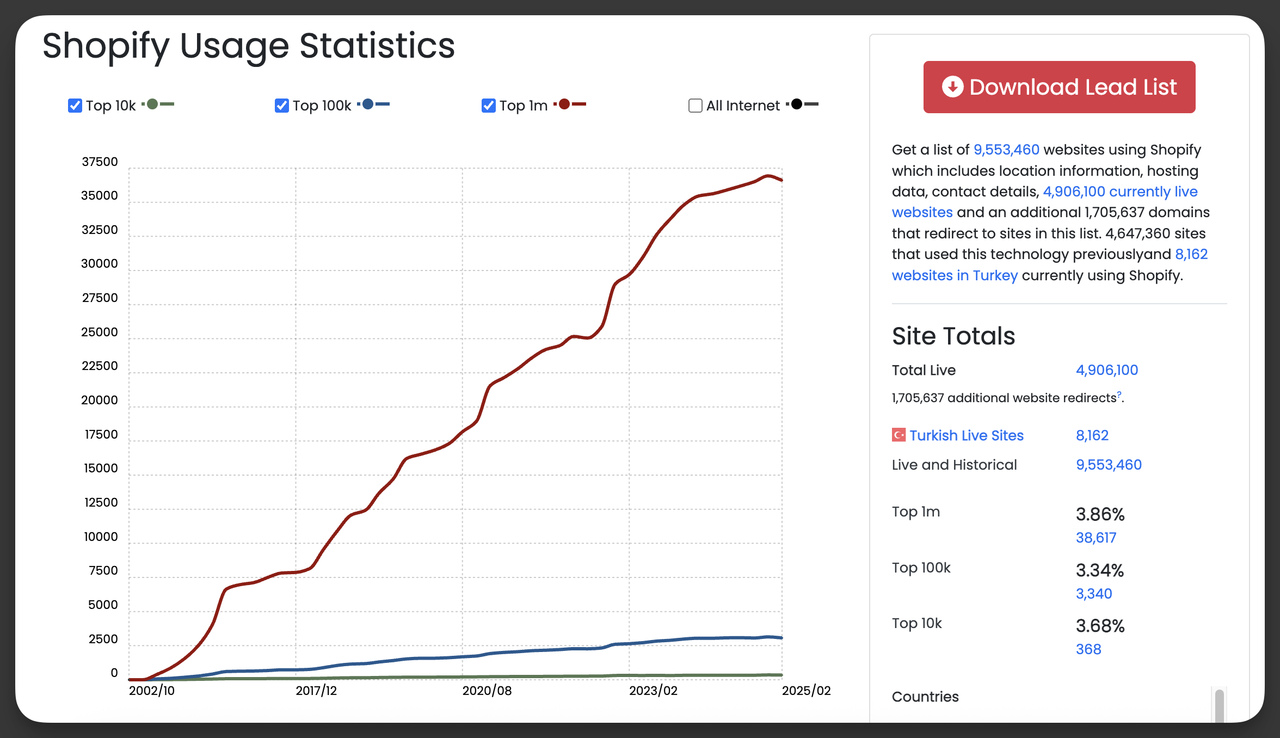Click the black All Internet legend marker
This screenshot has height=738, width=1280.
[x=802, y=104]
